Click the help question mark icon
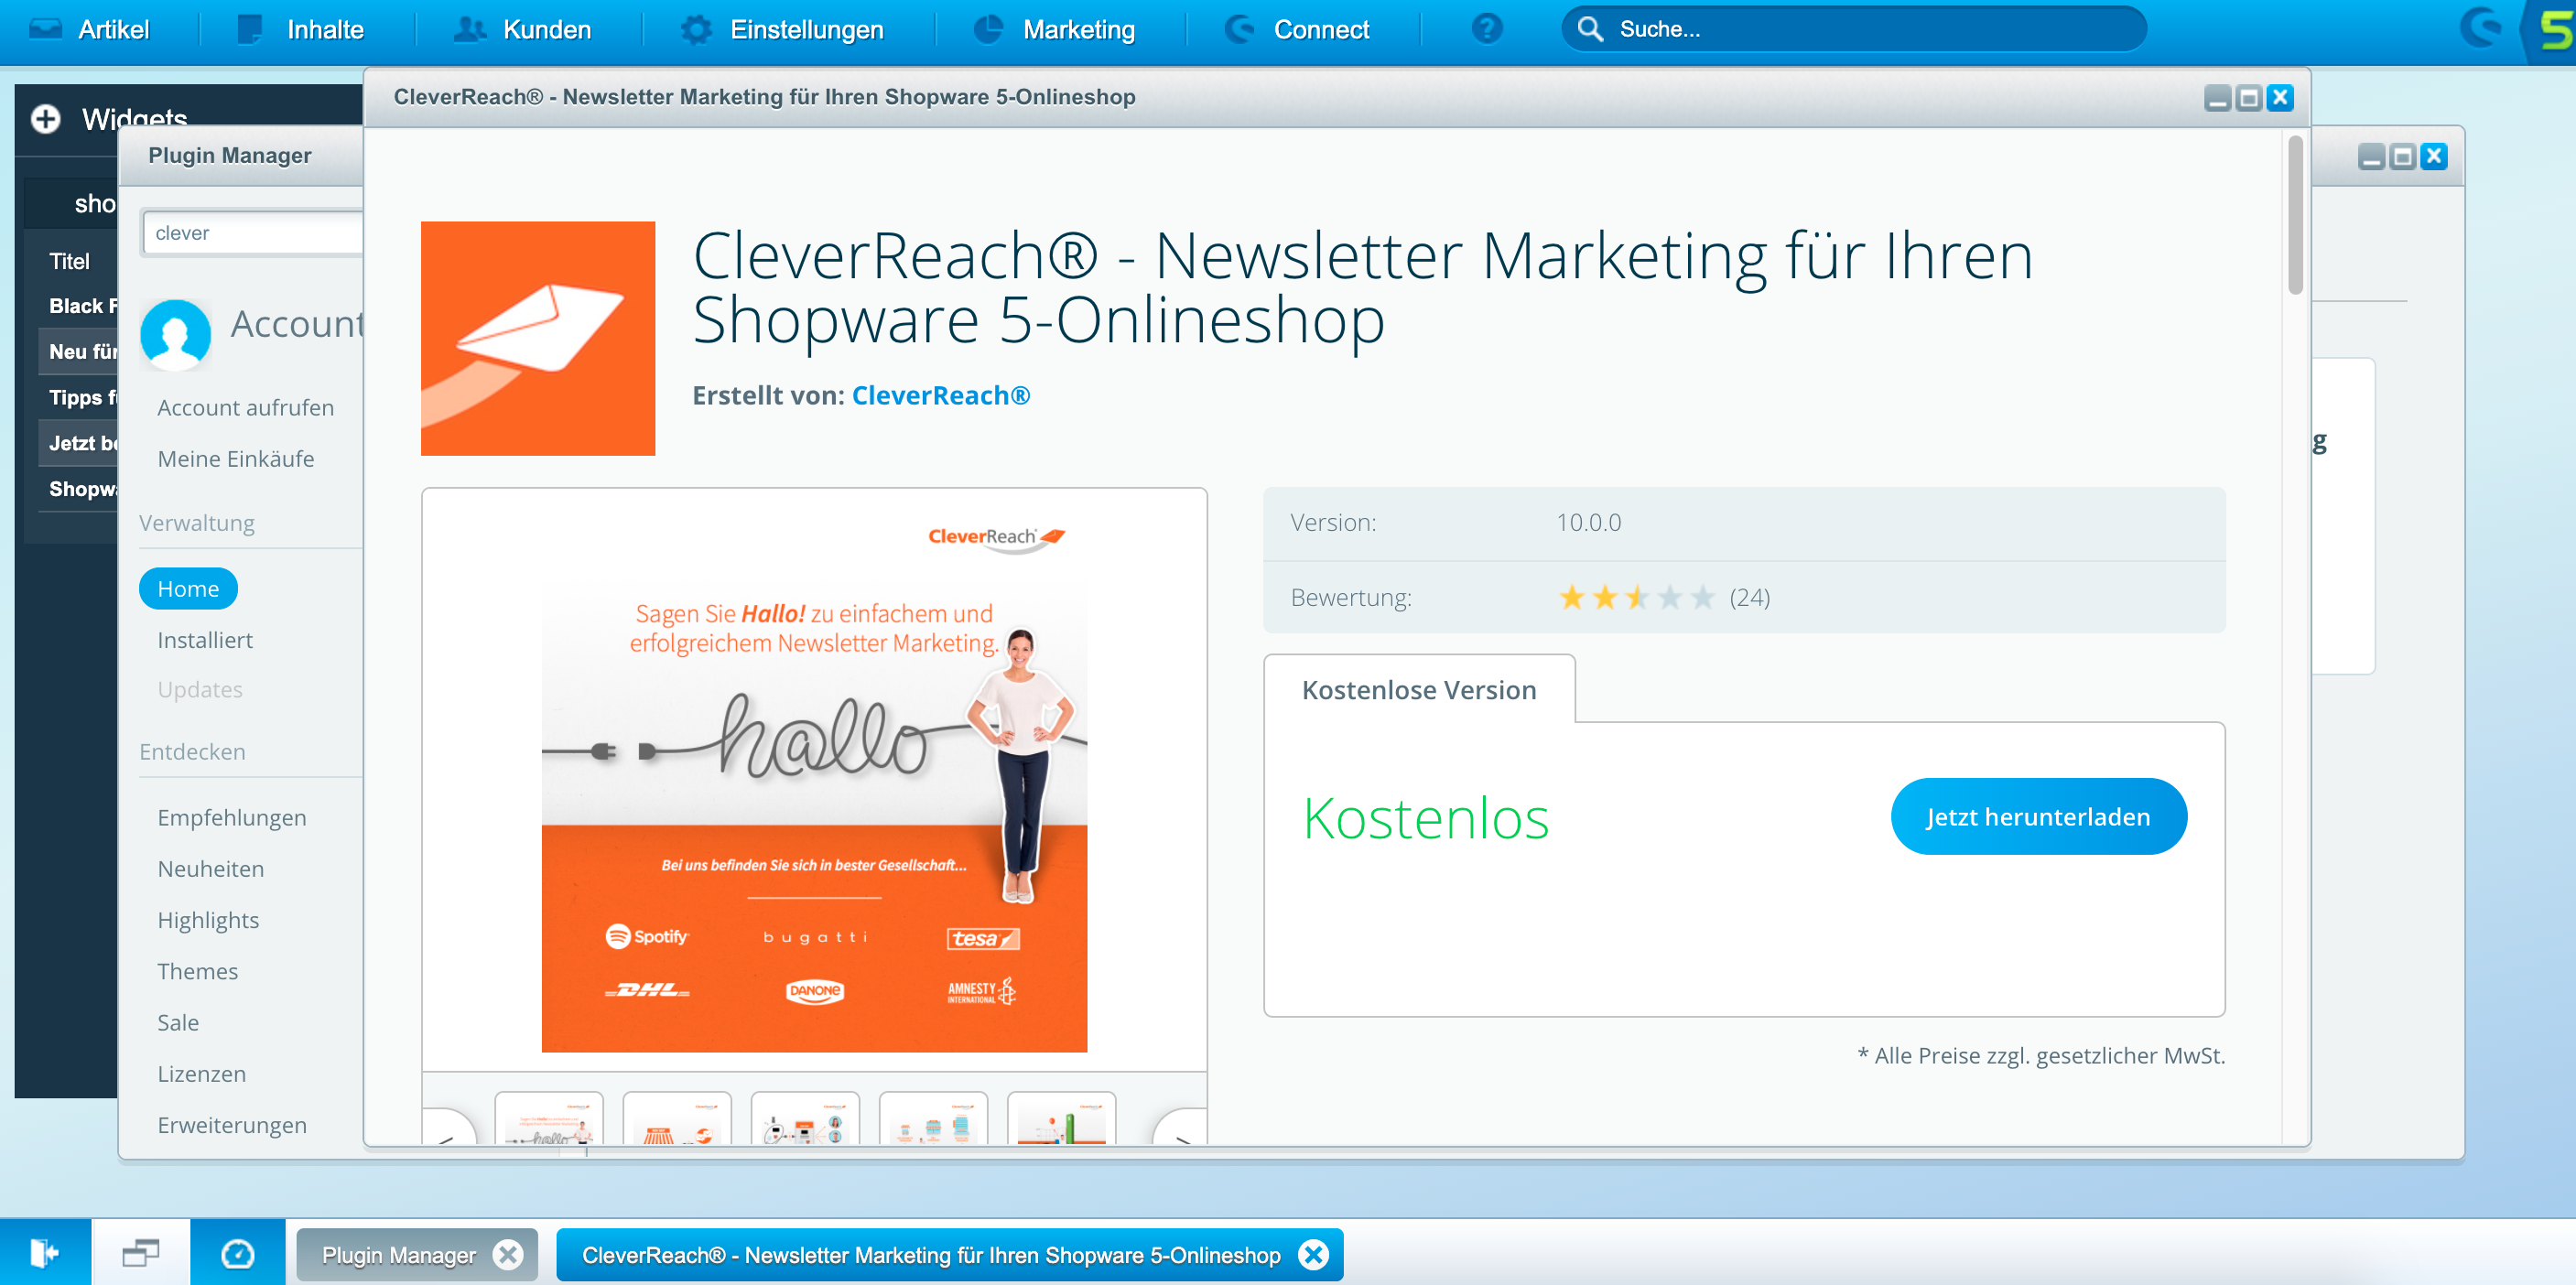 click(x=1487, y=29)
